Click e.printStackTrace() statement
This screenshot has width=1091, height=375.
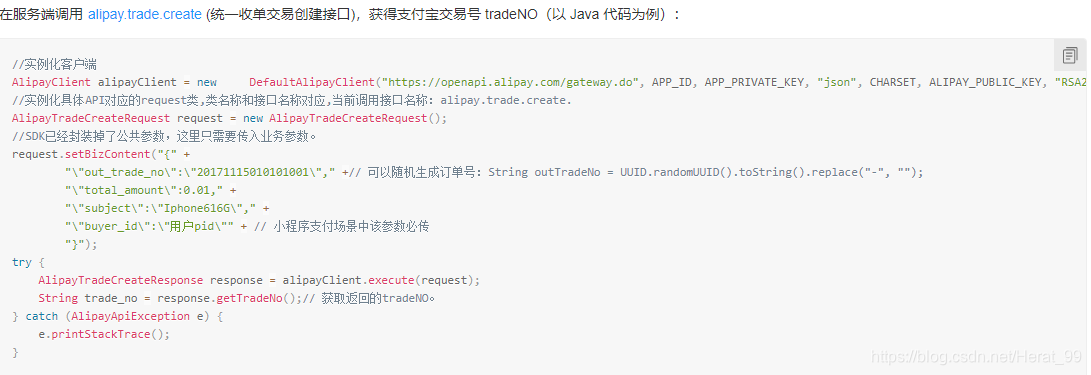tap(104, 334)
